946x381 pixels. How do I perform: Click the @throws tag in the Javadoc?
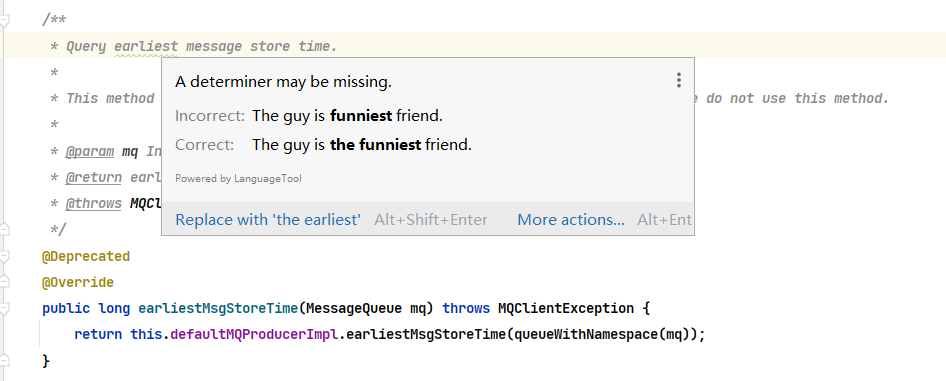tap(94, 203)
